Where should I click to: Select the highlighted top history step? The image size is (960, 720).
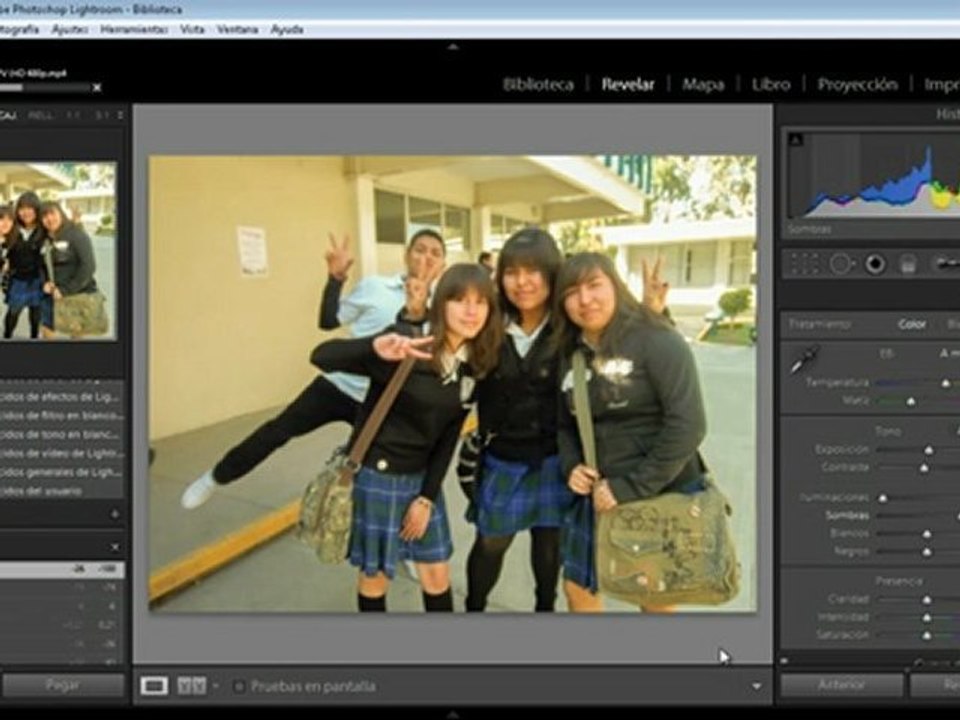pos(62,570)
